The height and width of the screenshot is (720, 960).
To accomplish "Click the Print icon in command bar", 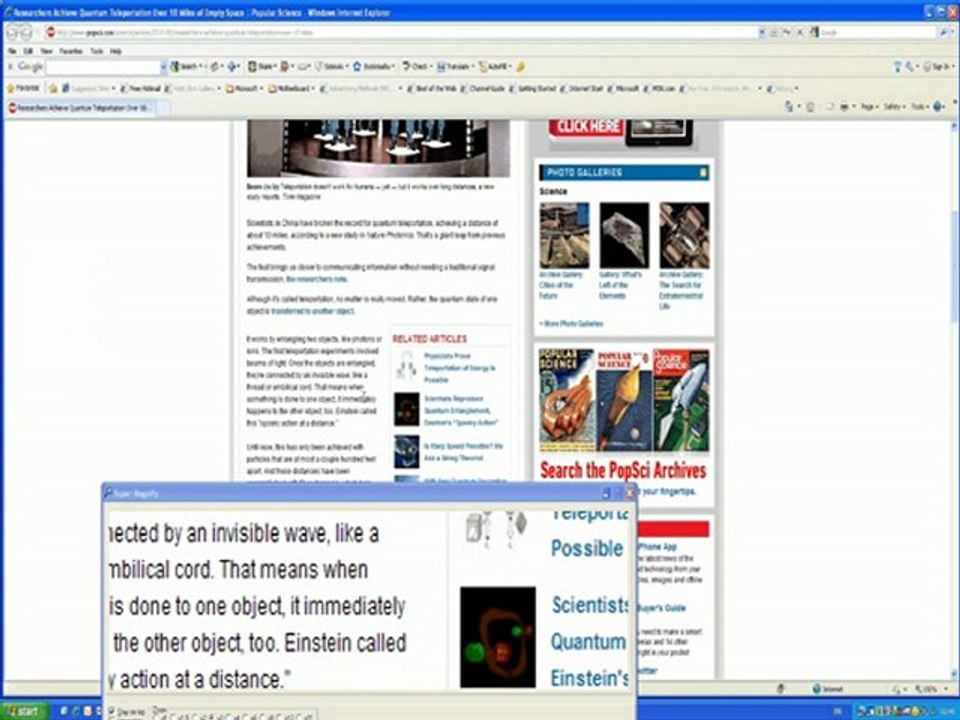I will pyautogui.click(x=845, y=107).
